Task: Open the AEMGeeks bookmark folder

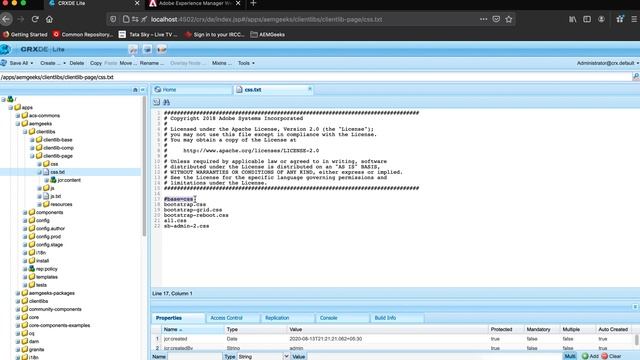Action: (x=268, y=35)
